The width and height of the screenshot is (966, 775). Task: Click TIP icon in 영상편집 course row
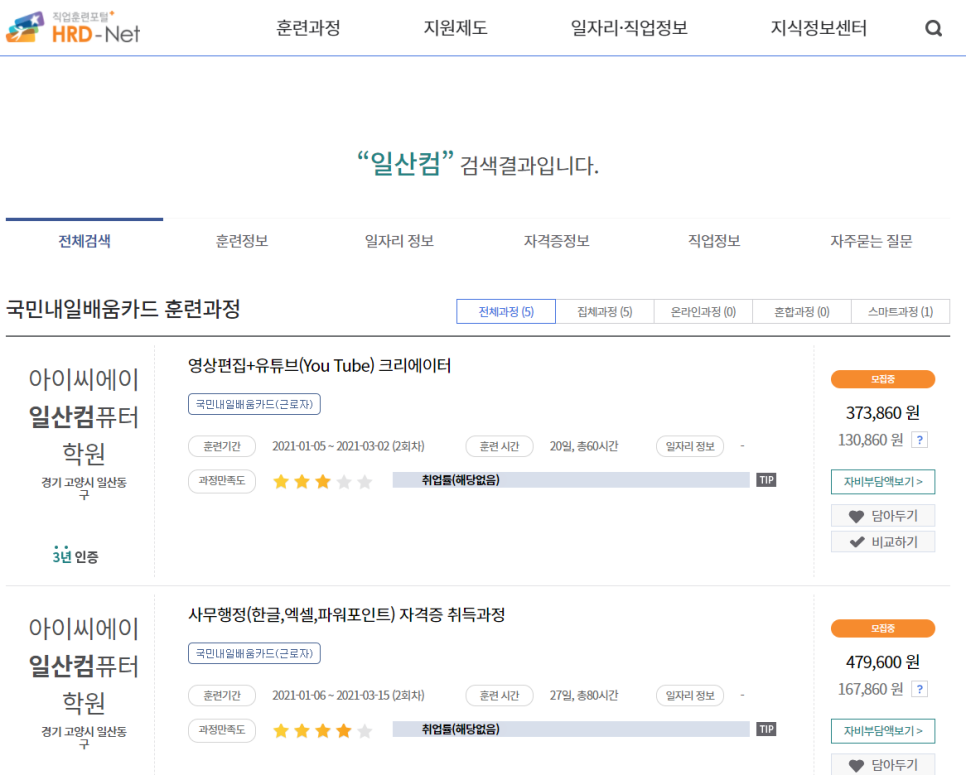[766, 481]
